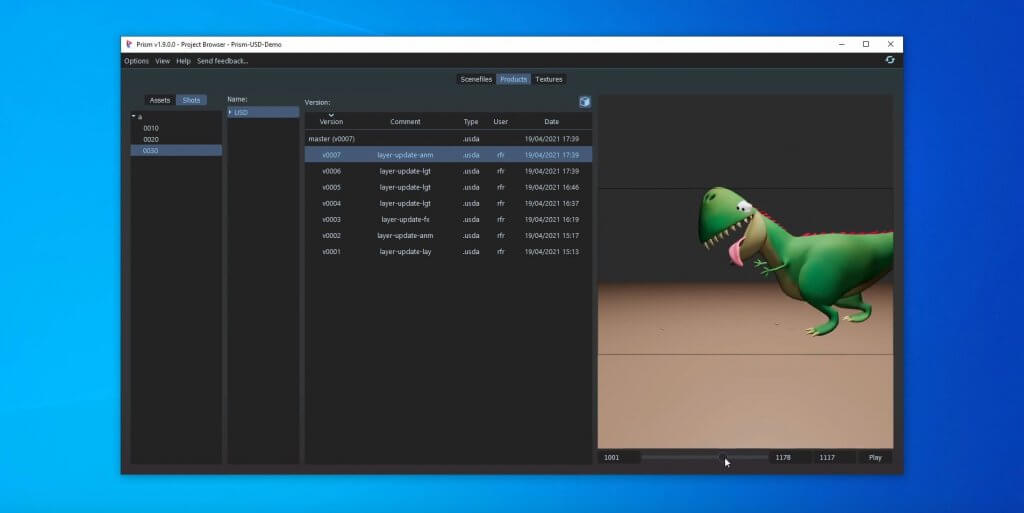This screenshot has width=1024, height=513.
Task: Maximize the Prism Project Browser window
Action: point(866,44)
